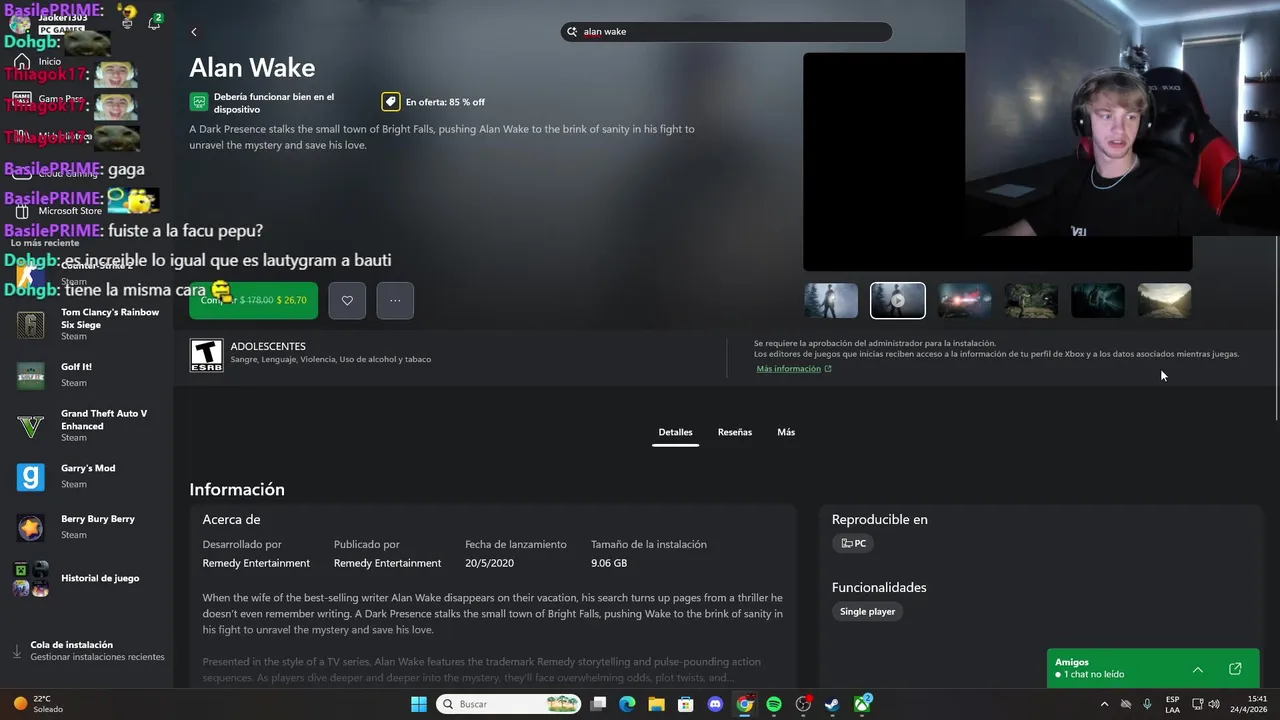Viewport: 1280px width, 720px height.
Task: Click the 'En oferta: 85 % off' tag icon
Action: click(x=390, y=102)
